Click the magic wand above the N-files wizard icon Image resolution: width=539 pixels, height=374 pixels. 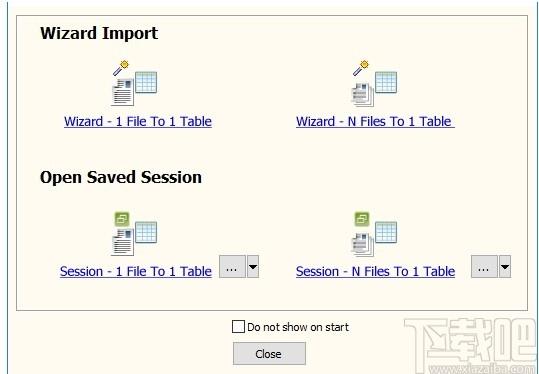[361, 68]
